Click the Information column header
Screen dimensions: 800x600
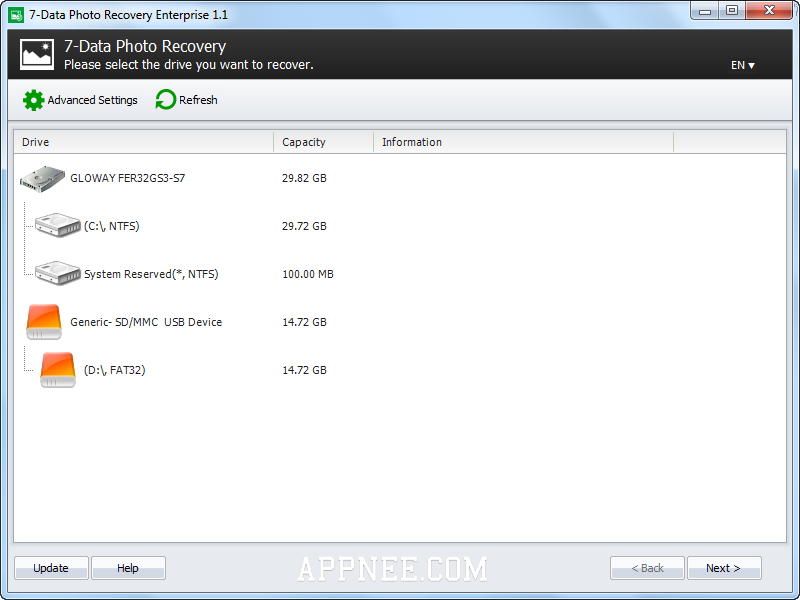click(523, 142)
